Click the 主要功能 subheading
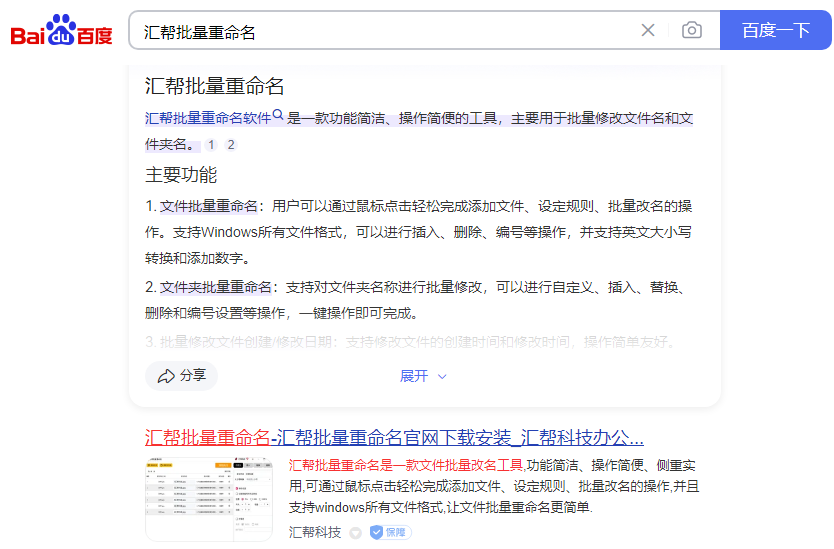 pos(181,175)
